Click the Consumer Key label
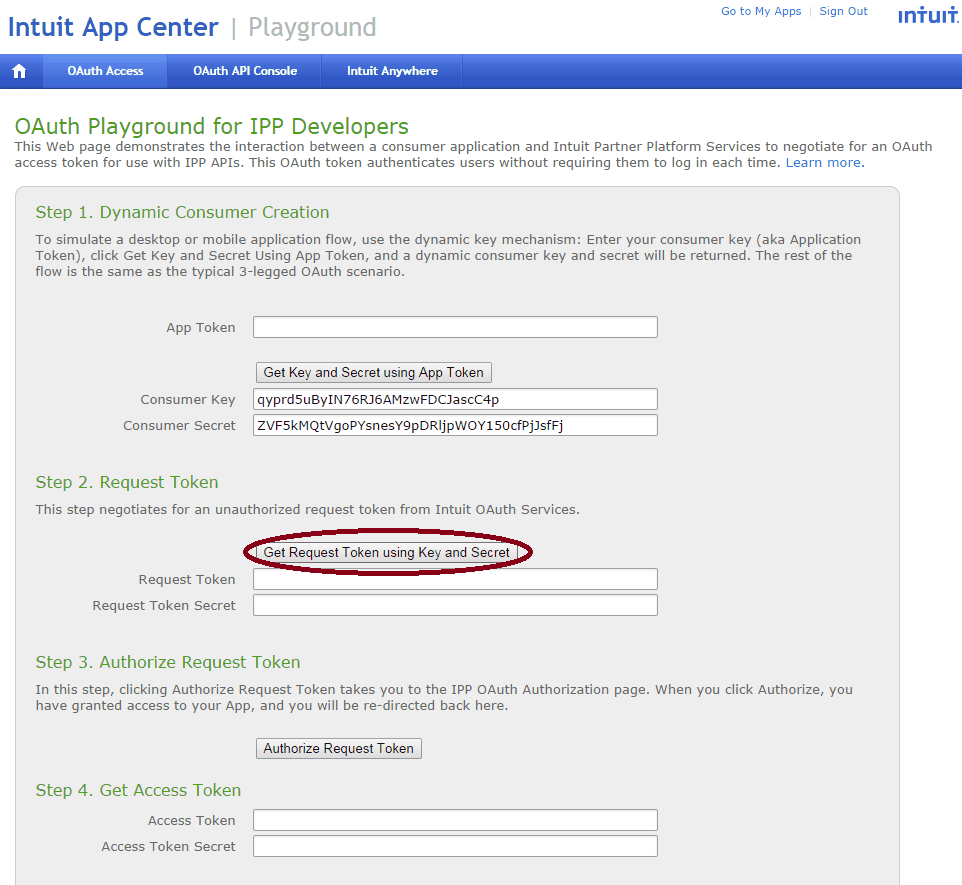Image resolution: width=962 pixels, height=885 pixels. [x=188, y=400]
